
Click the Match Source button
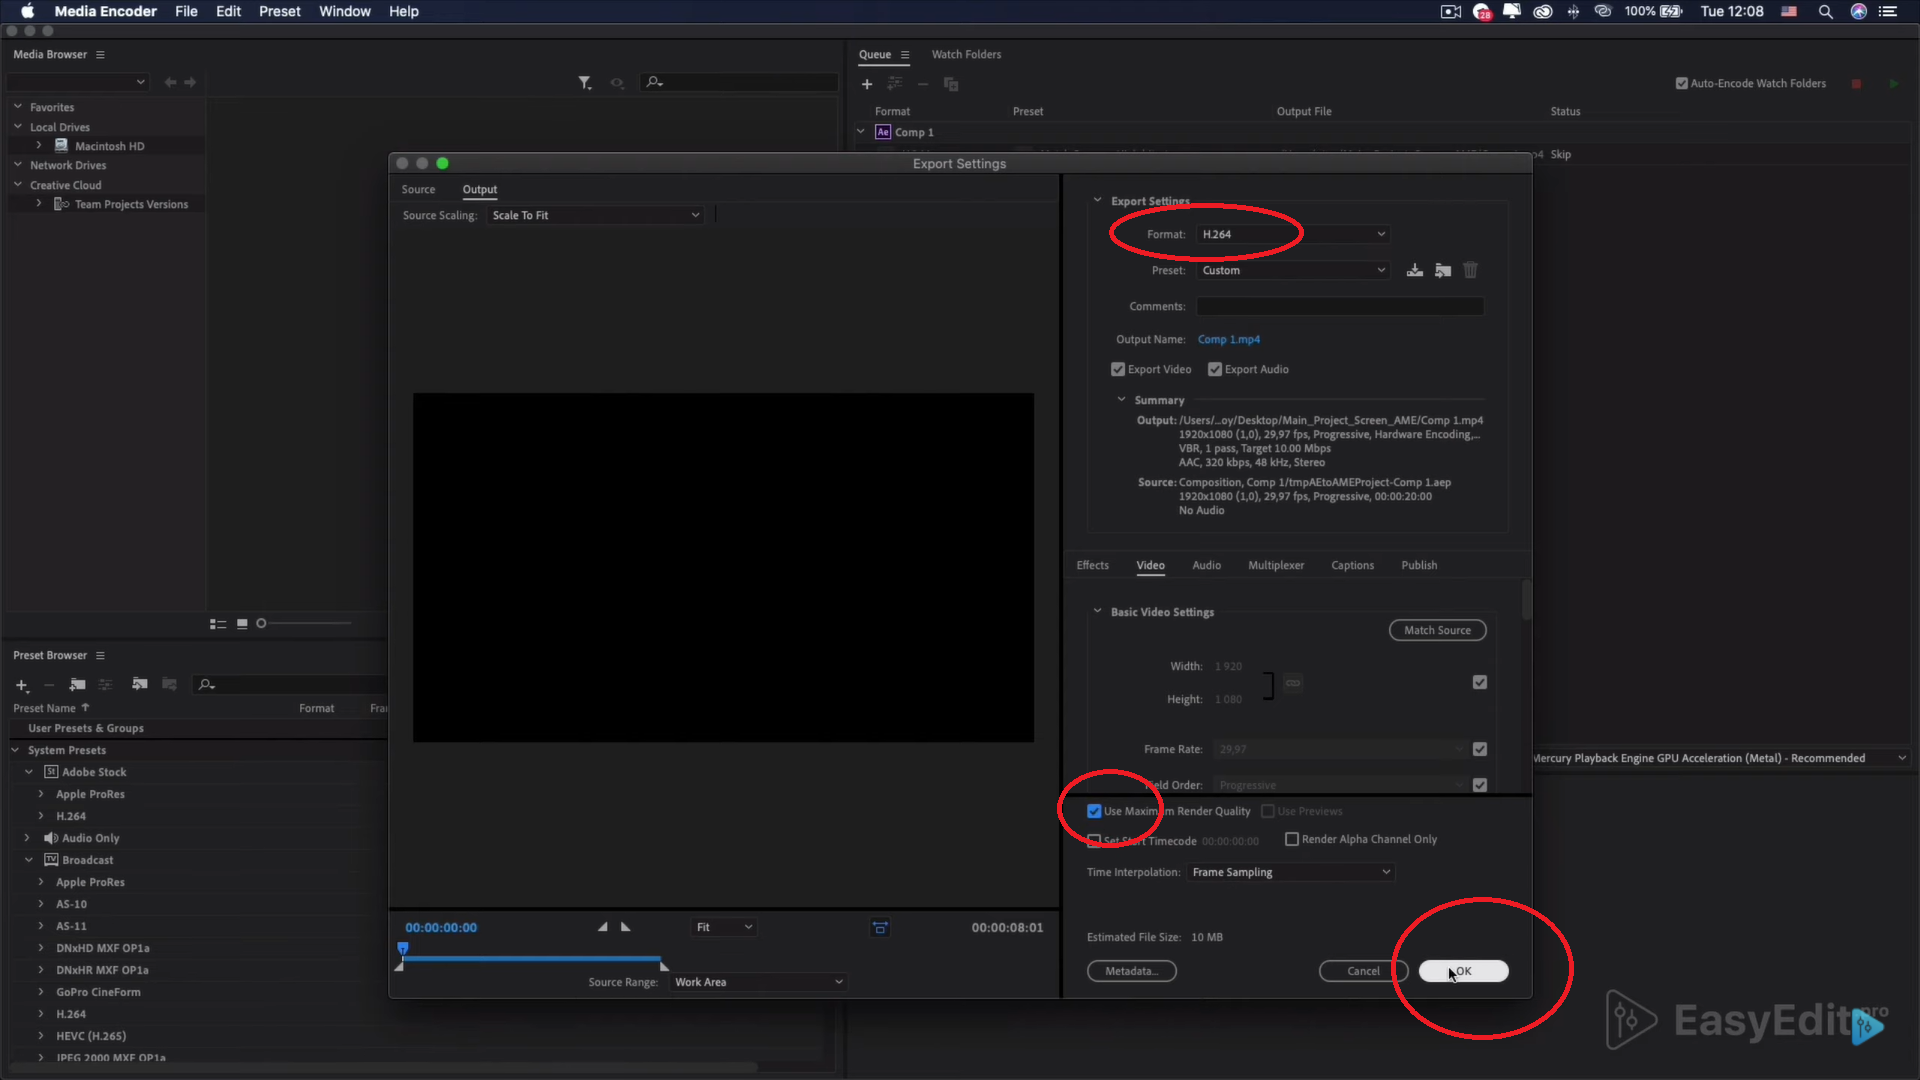pos(1437,630)
